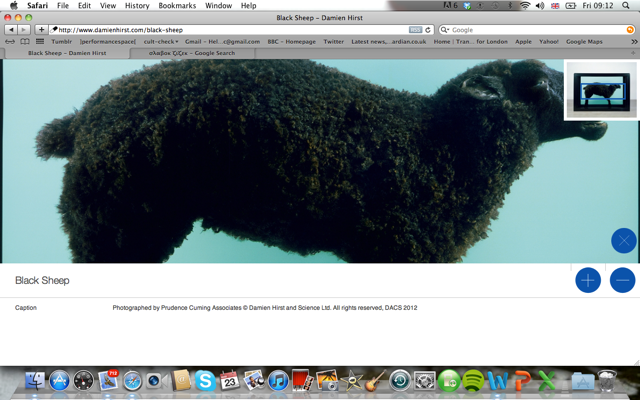
Task: Open Spotlight search magnifier in menu bar
Action: 626,5
